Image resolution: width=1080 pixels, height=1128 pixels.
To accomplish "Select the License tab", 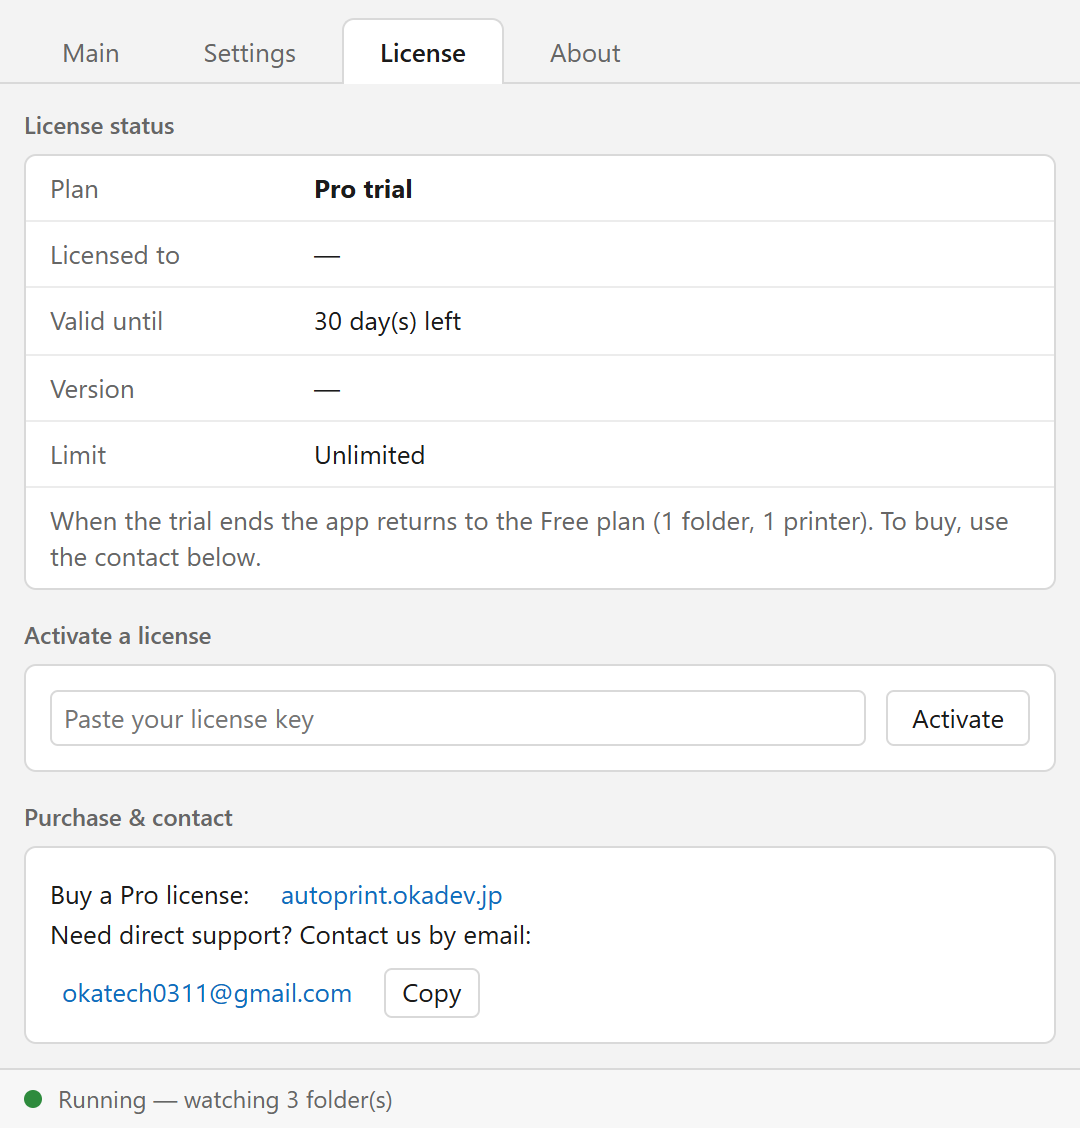I will coord(423,52).
